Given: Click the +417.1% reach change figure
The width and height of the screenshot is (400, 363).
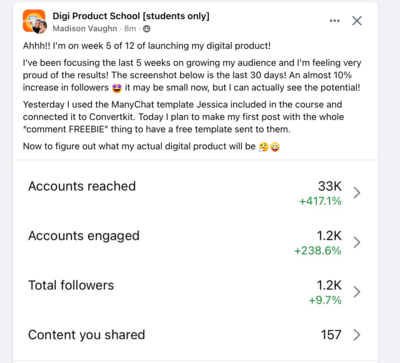Looking at the screenshot, I should (x=320, y=201).
